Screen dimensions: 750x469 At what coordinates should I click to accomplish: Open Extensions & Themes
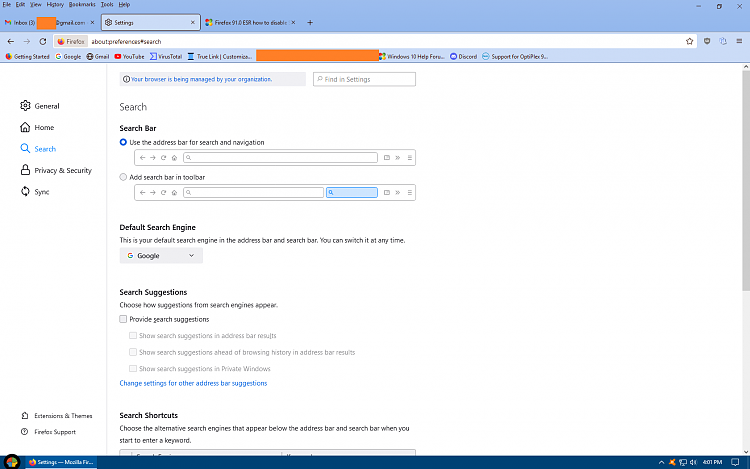pos(57,416)
